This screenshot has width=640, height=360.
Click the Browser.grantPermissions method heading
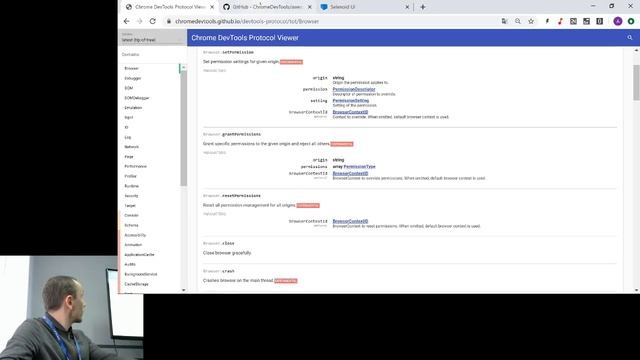[x=232, y=134]
